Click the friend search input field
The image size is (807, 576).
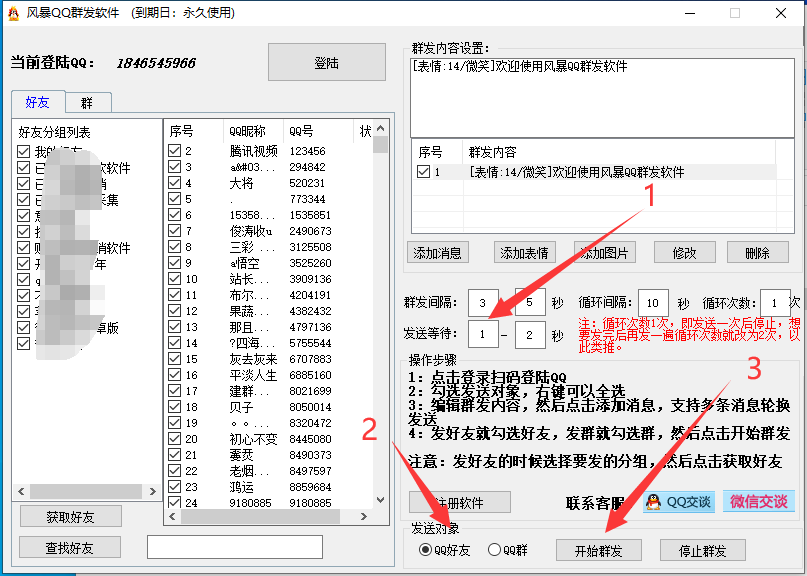(235, 547)
